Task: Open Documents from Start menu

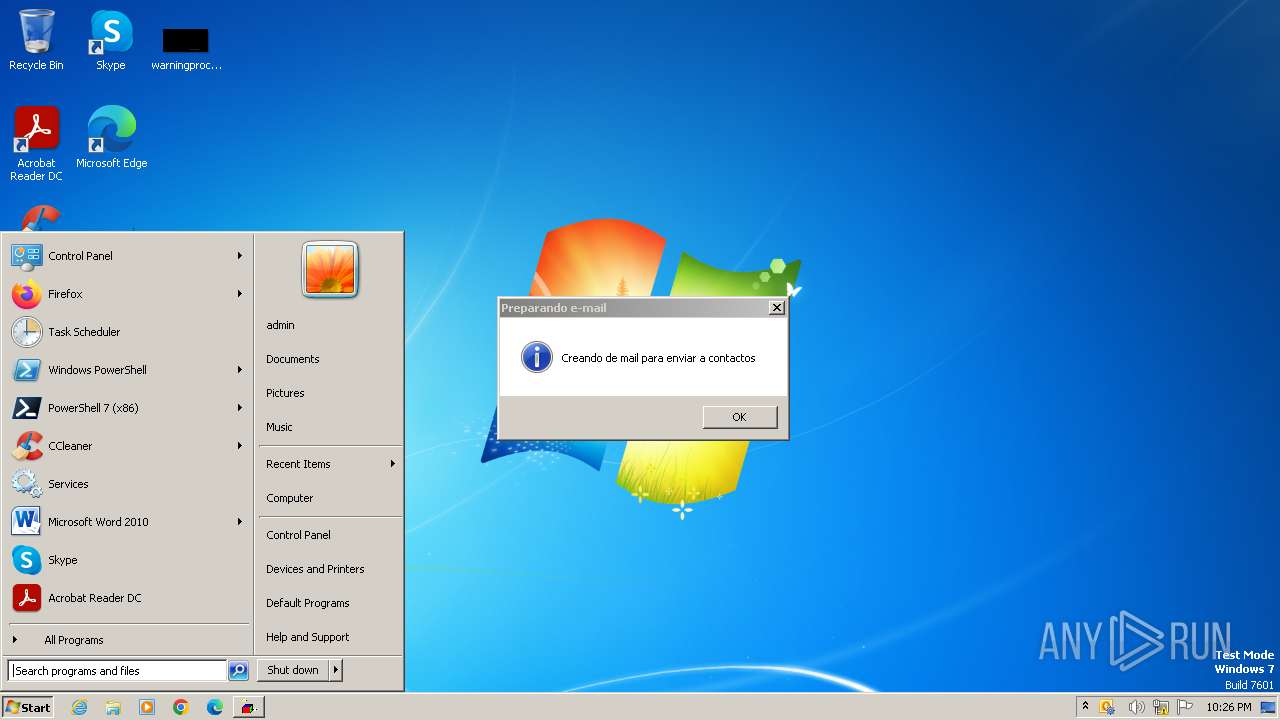Action: [293, 359]
